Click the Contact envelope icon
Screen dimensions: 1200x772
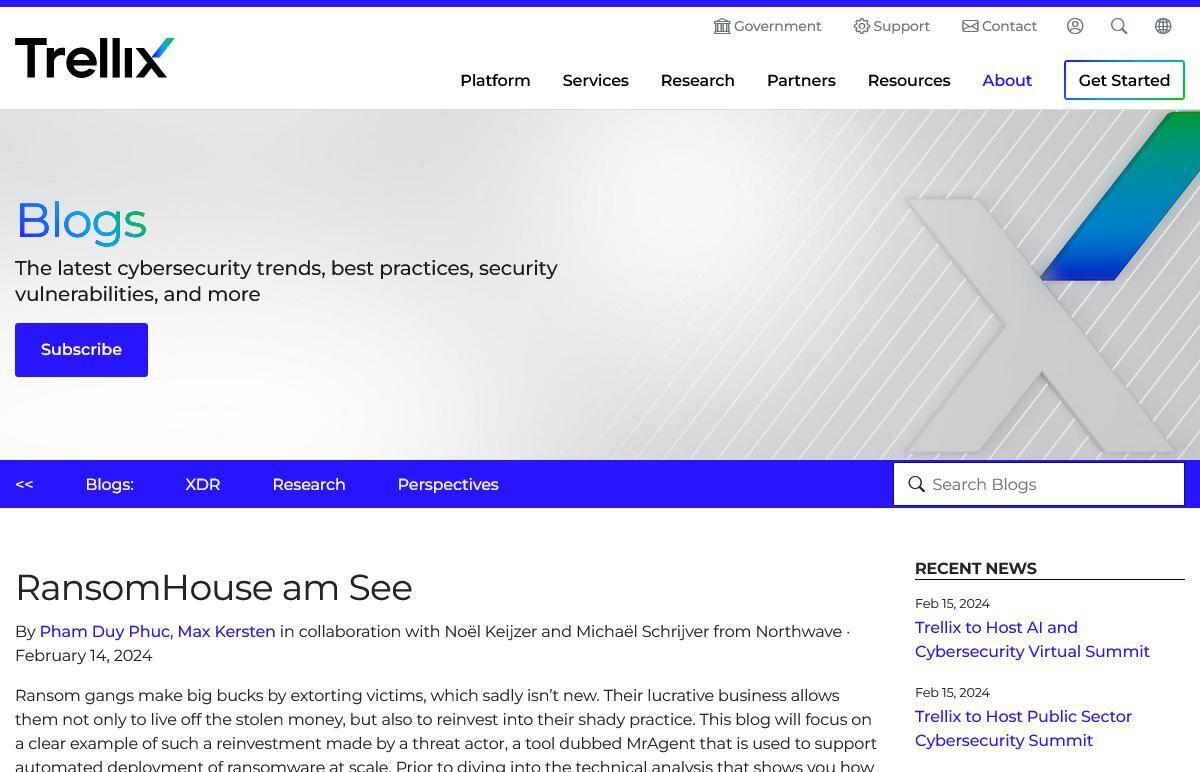click(970, 26)
